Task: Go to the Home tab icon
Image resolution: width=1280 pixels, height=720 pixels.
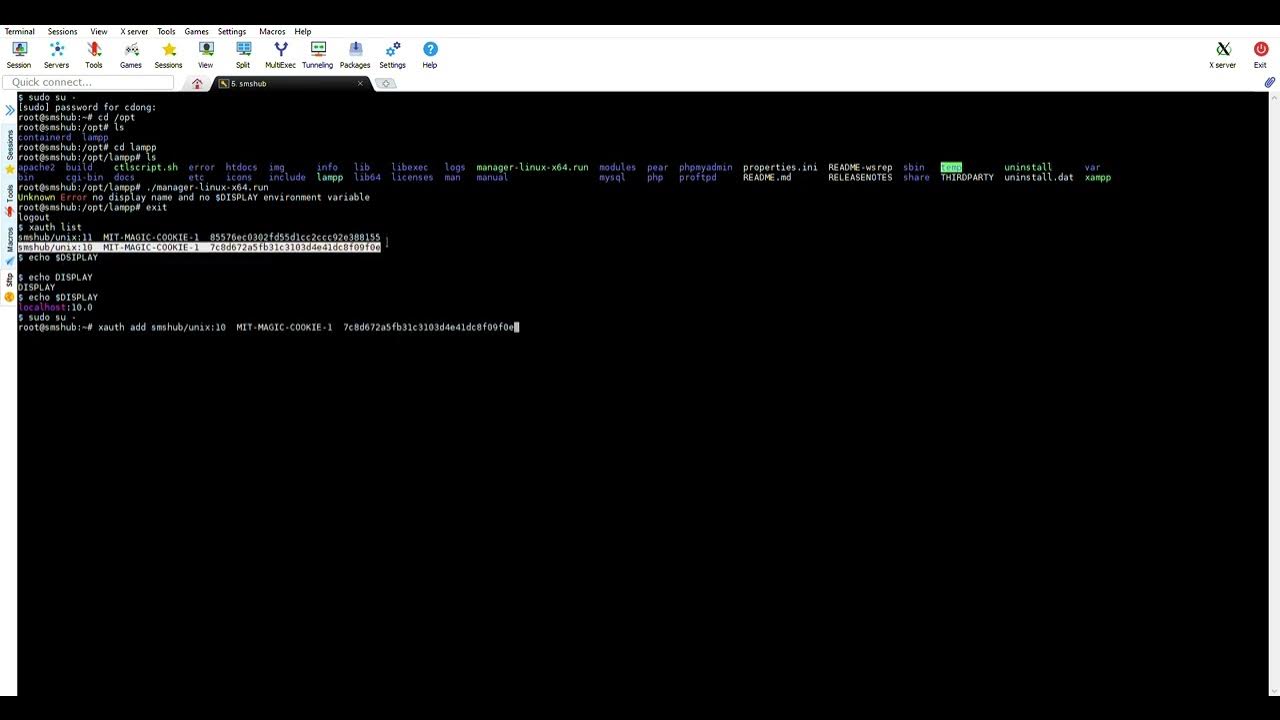Action: click(197, 83)
